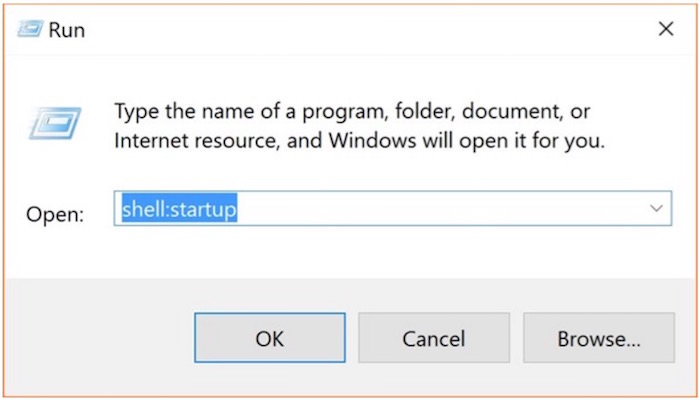Click the small Run icon in title bar
Viewport: 700px width, 401px height.
32,30
